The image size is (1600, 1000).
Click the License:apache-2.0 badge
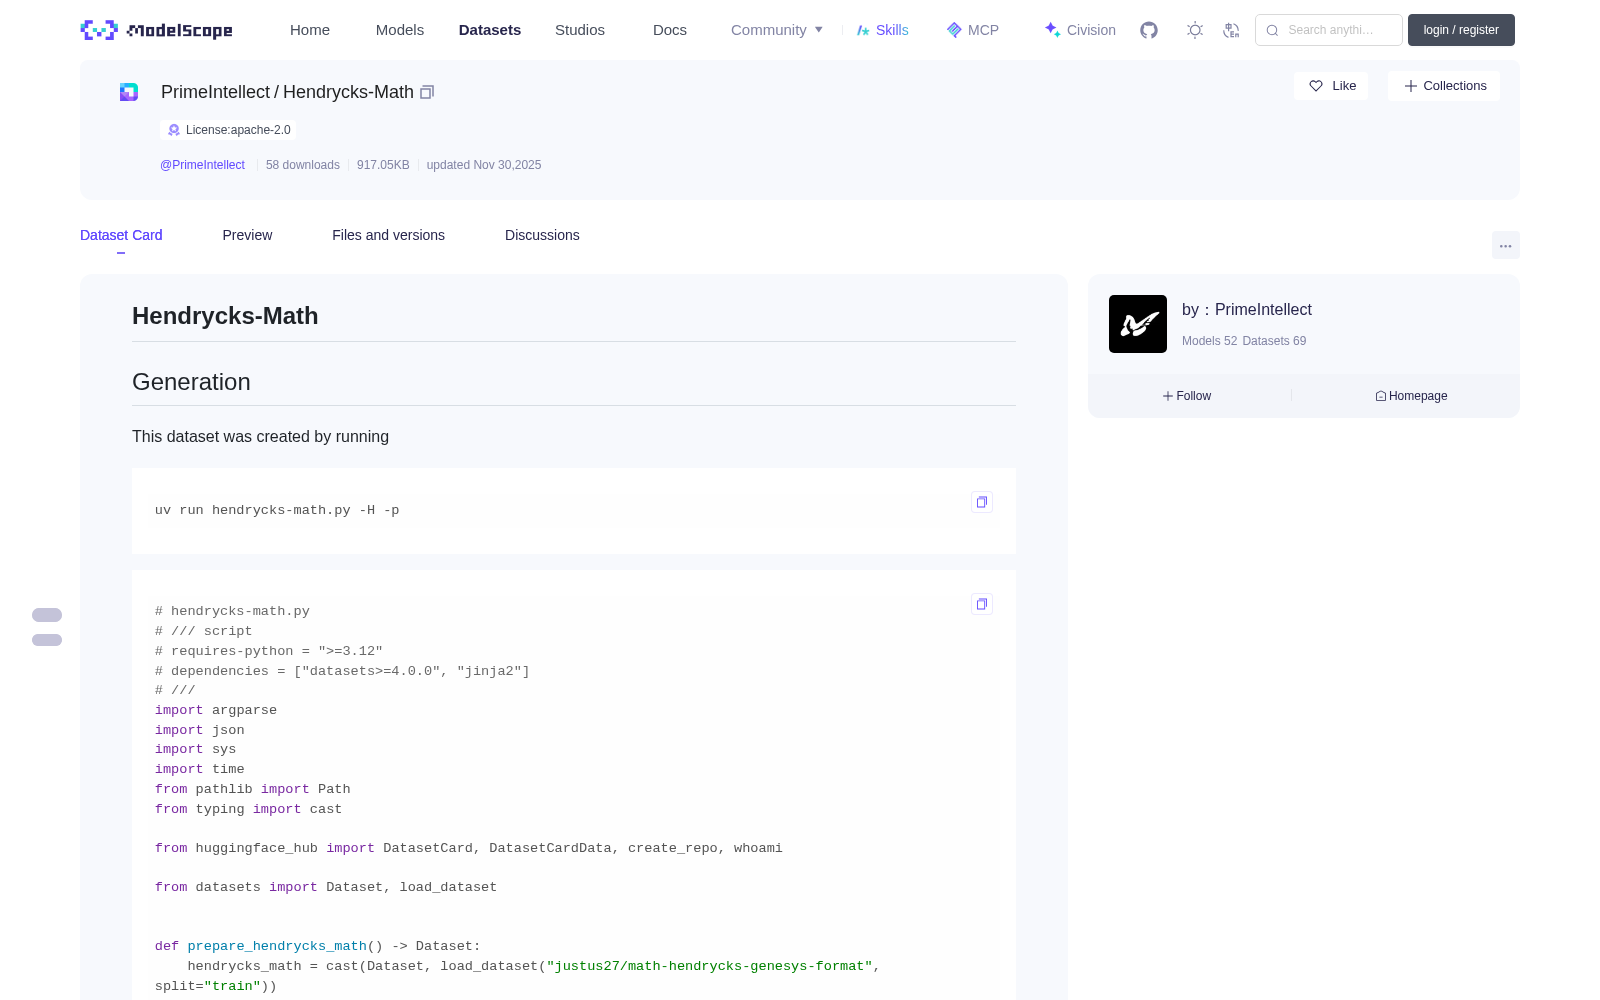[228, 130]
